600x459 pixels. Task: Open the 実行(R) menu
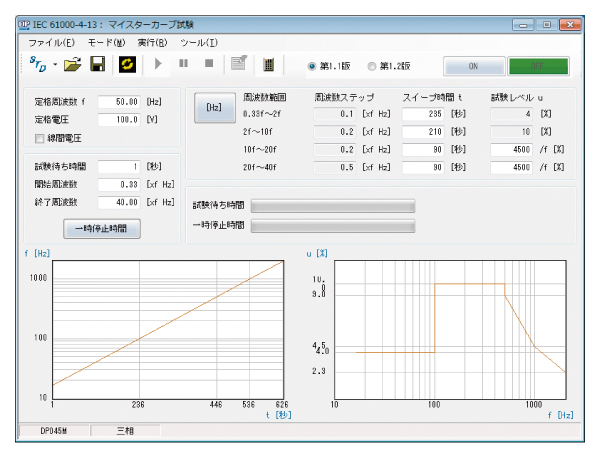[152, 43]
